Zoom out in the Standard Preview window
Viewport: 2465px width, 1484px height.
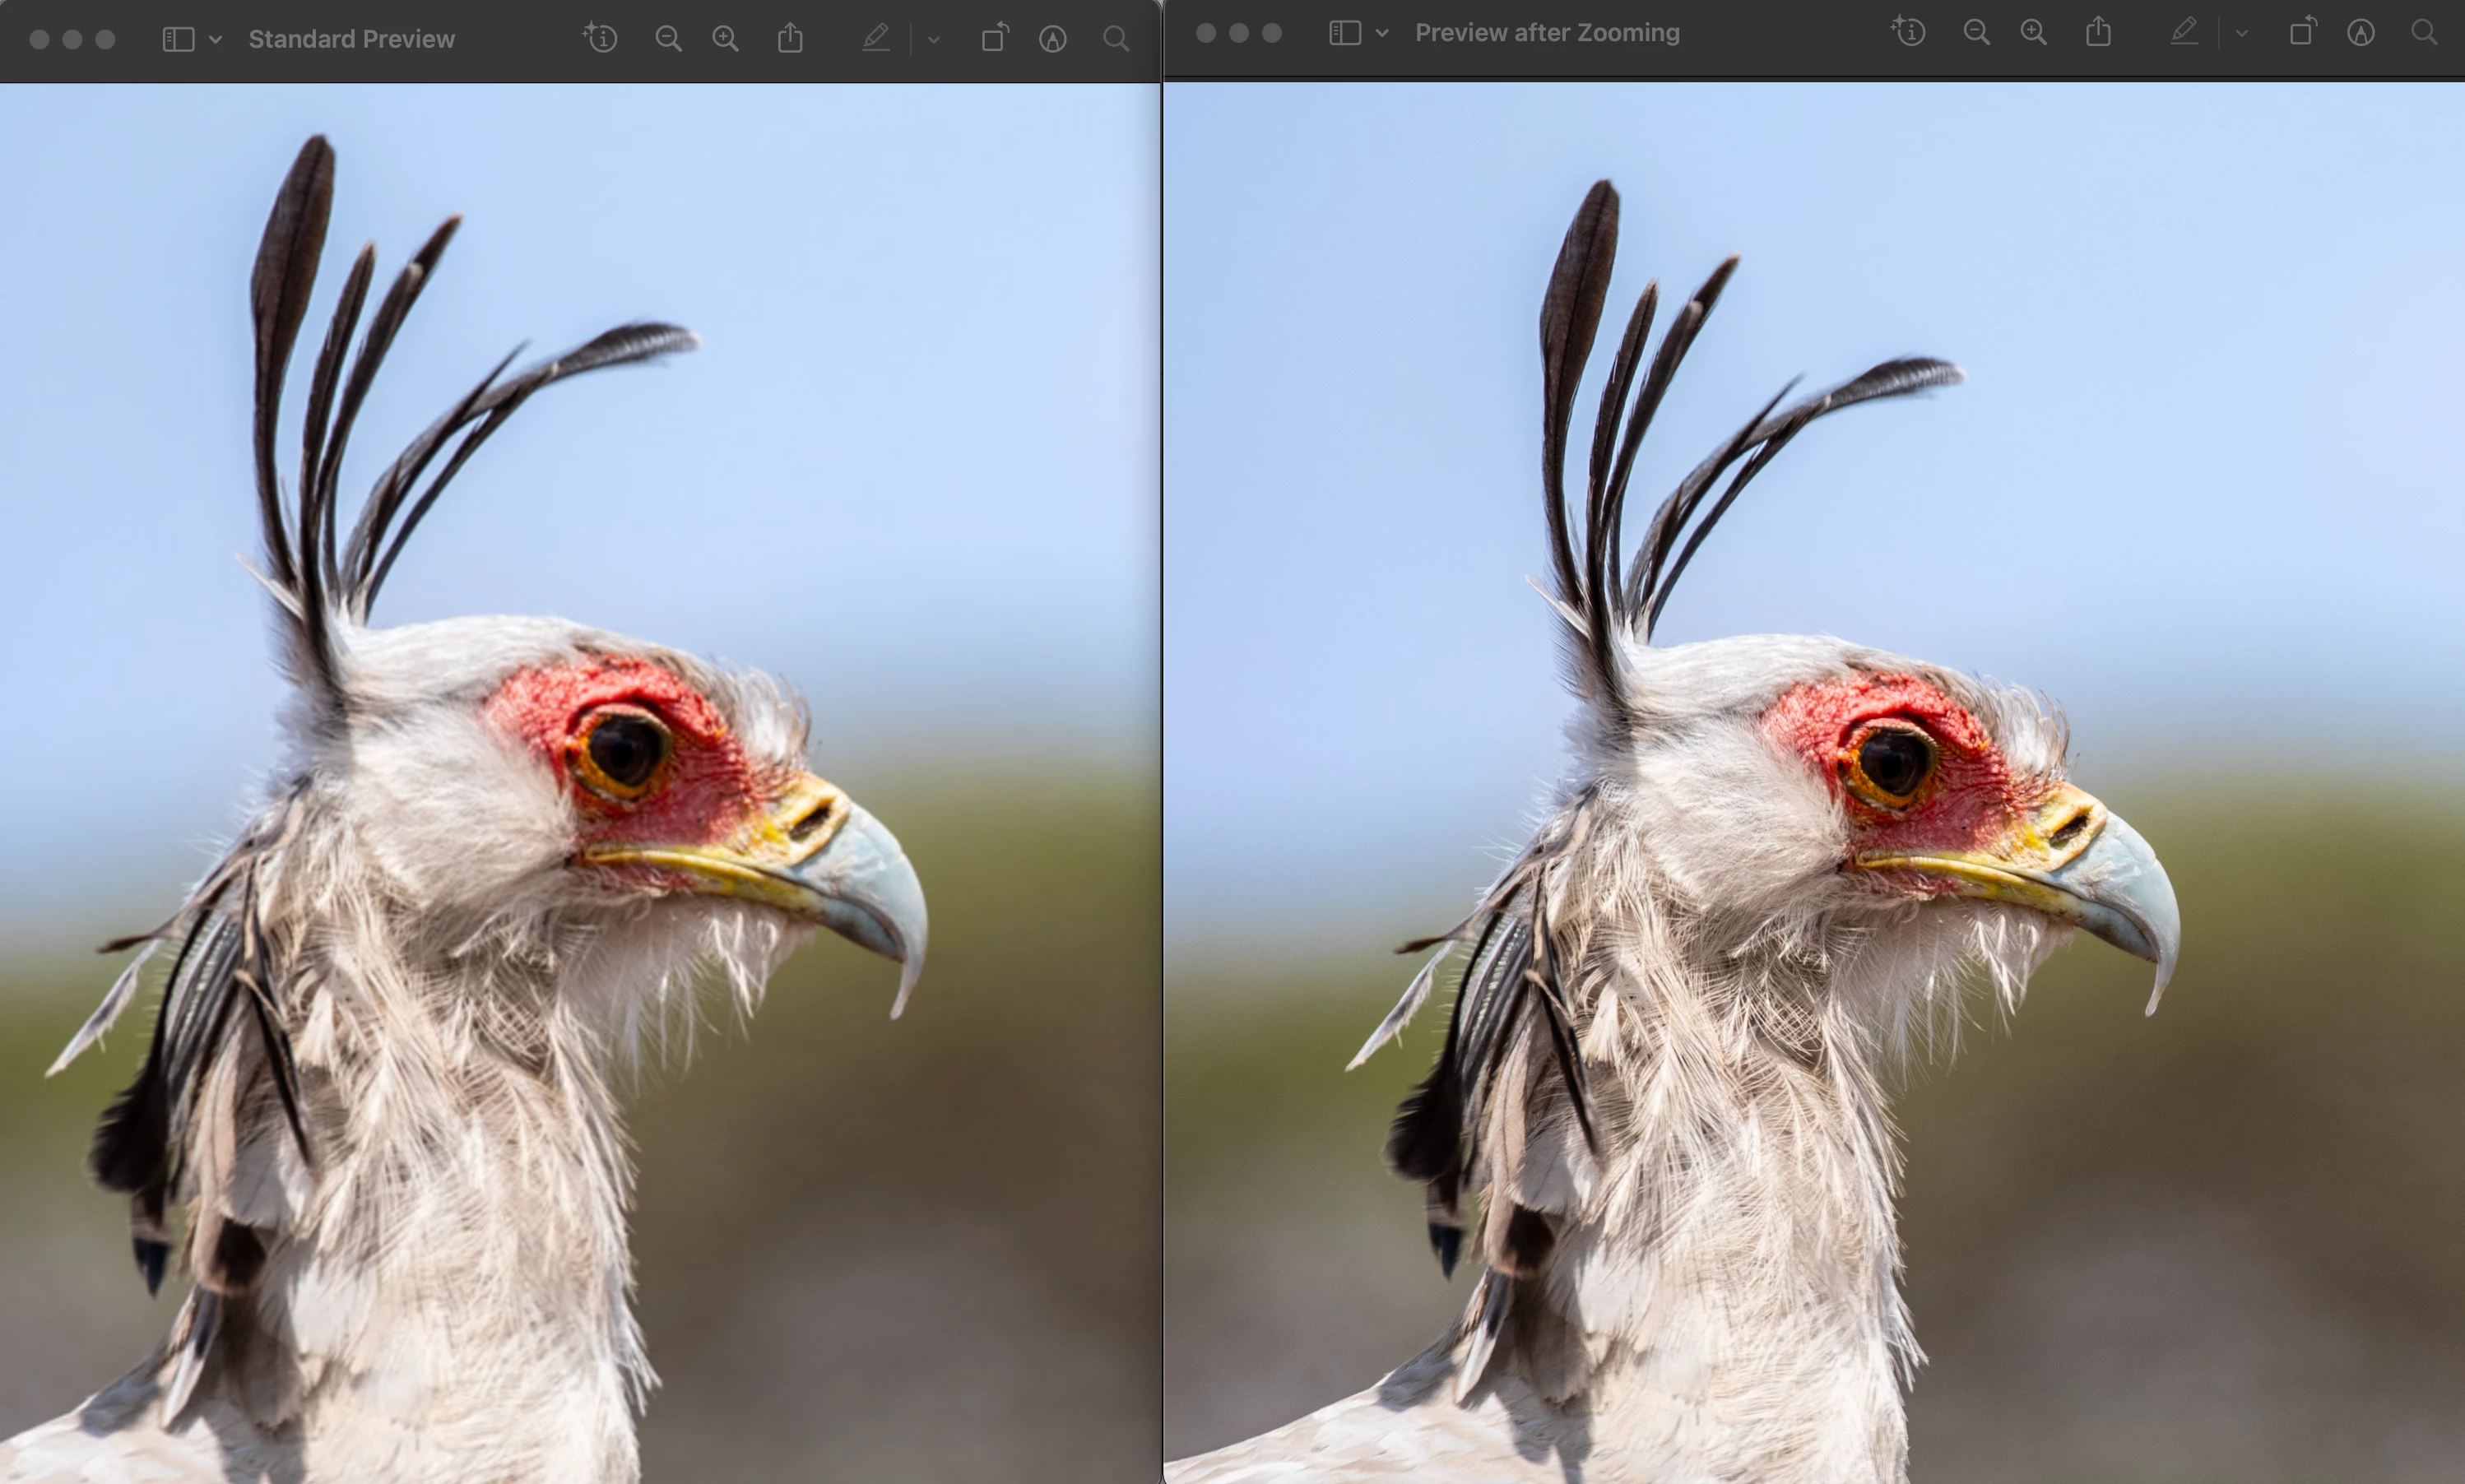point(668,39)
